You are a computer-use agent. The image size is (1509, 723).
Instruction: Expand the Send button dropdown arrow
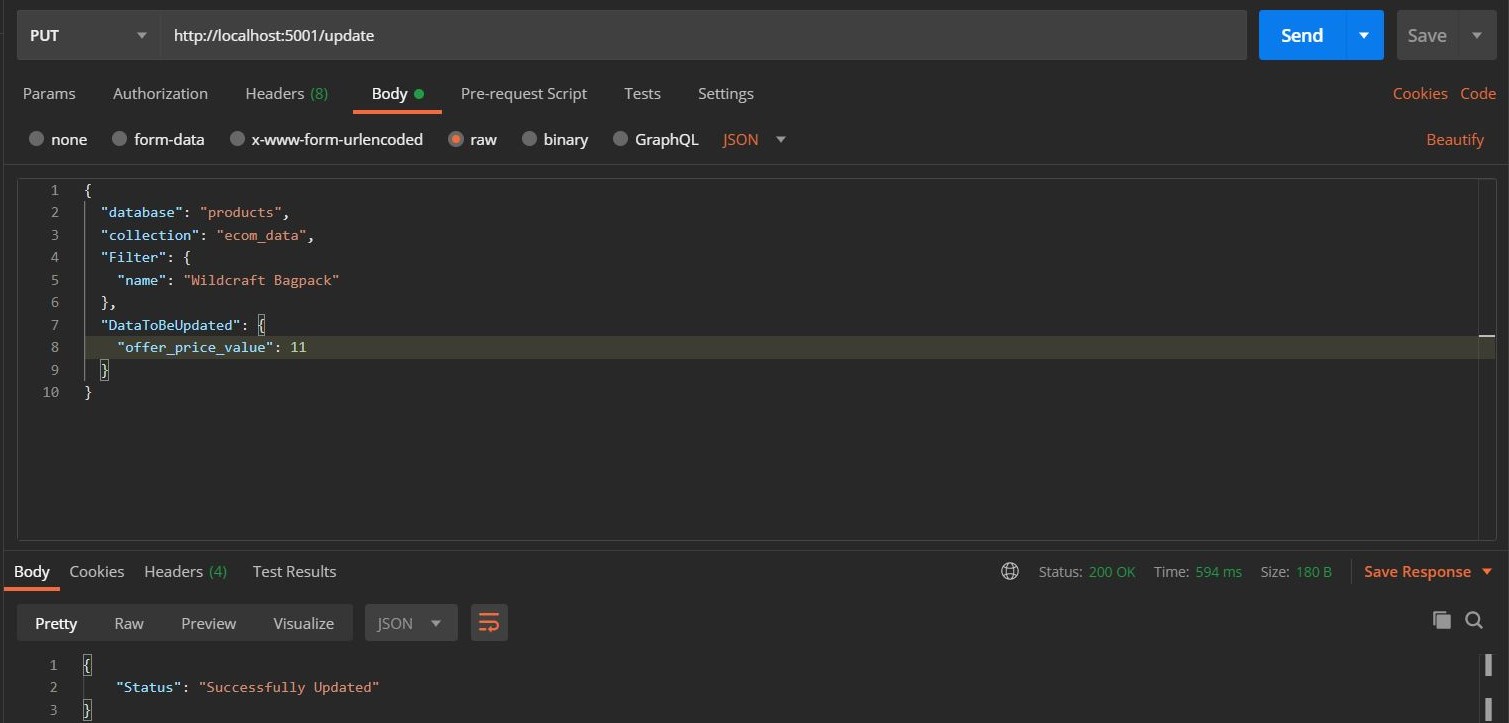[1364, 35]
